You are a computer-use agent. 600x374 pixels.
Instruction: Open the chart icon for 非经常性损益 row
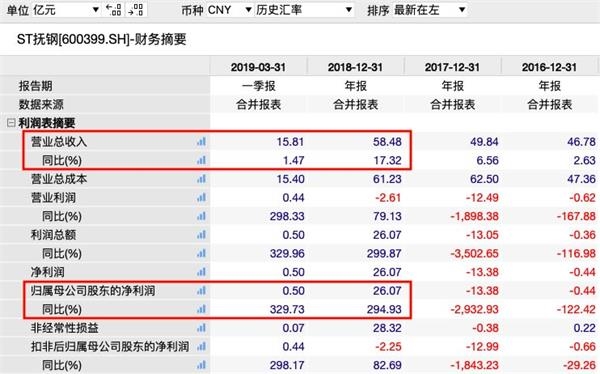coord(201,328)
